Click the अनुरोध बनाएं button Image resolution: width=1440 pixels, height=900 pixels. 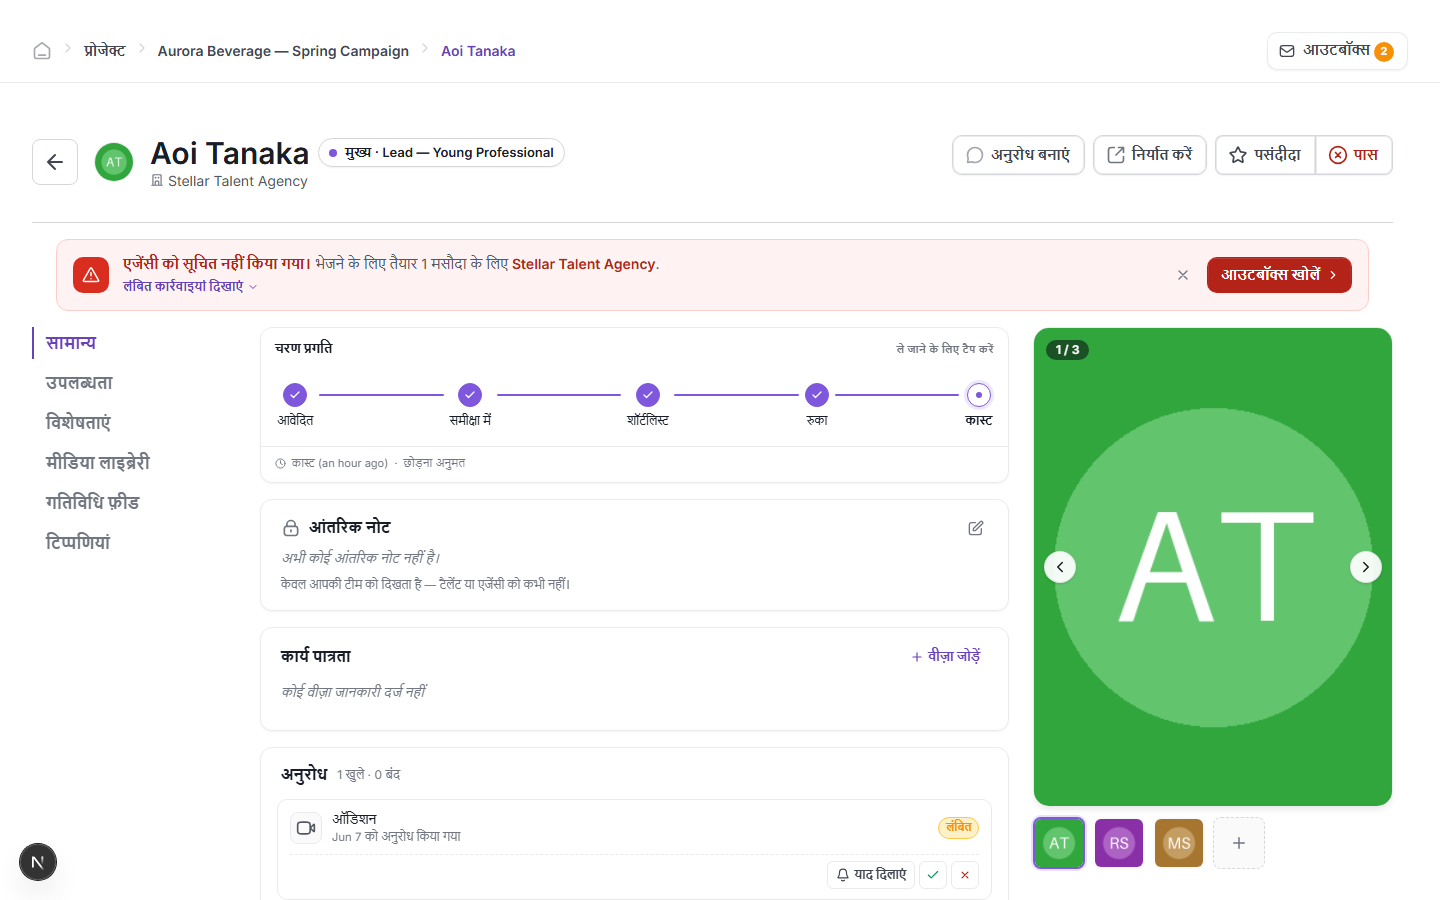point(1018,155)
